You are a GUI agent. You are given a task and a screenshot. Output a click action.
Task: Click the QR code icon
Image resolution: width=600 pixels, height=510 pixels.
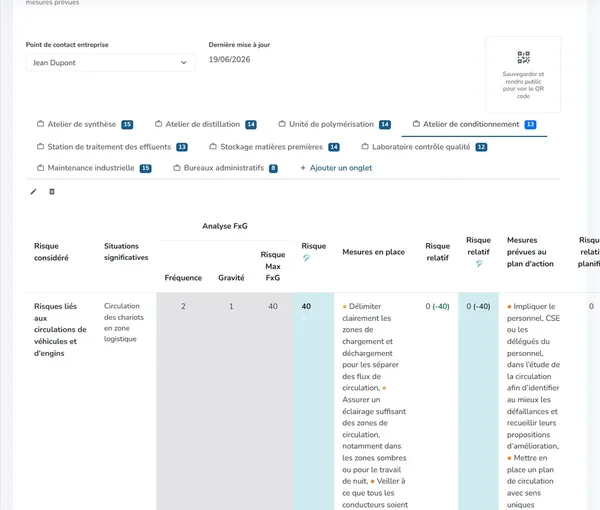pyautogui.click(x=523, y=57)
